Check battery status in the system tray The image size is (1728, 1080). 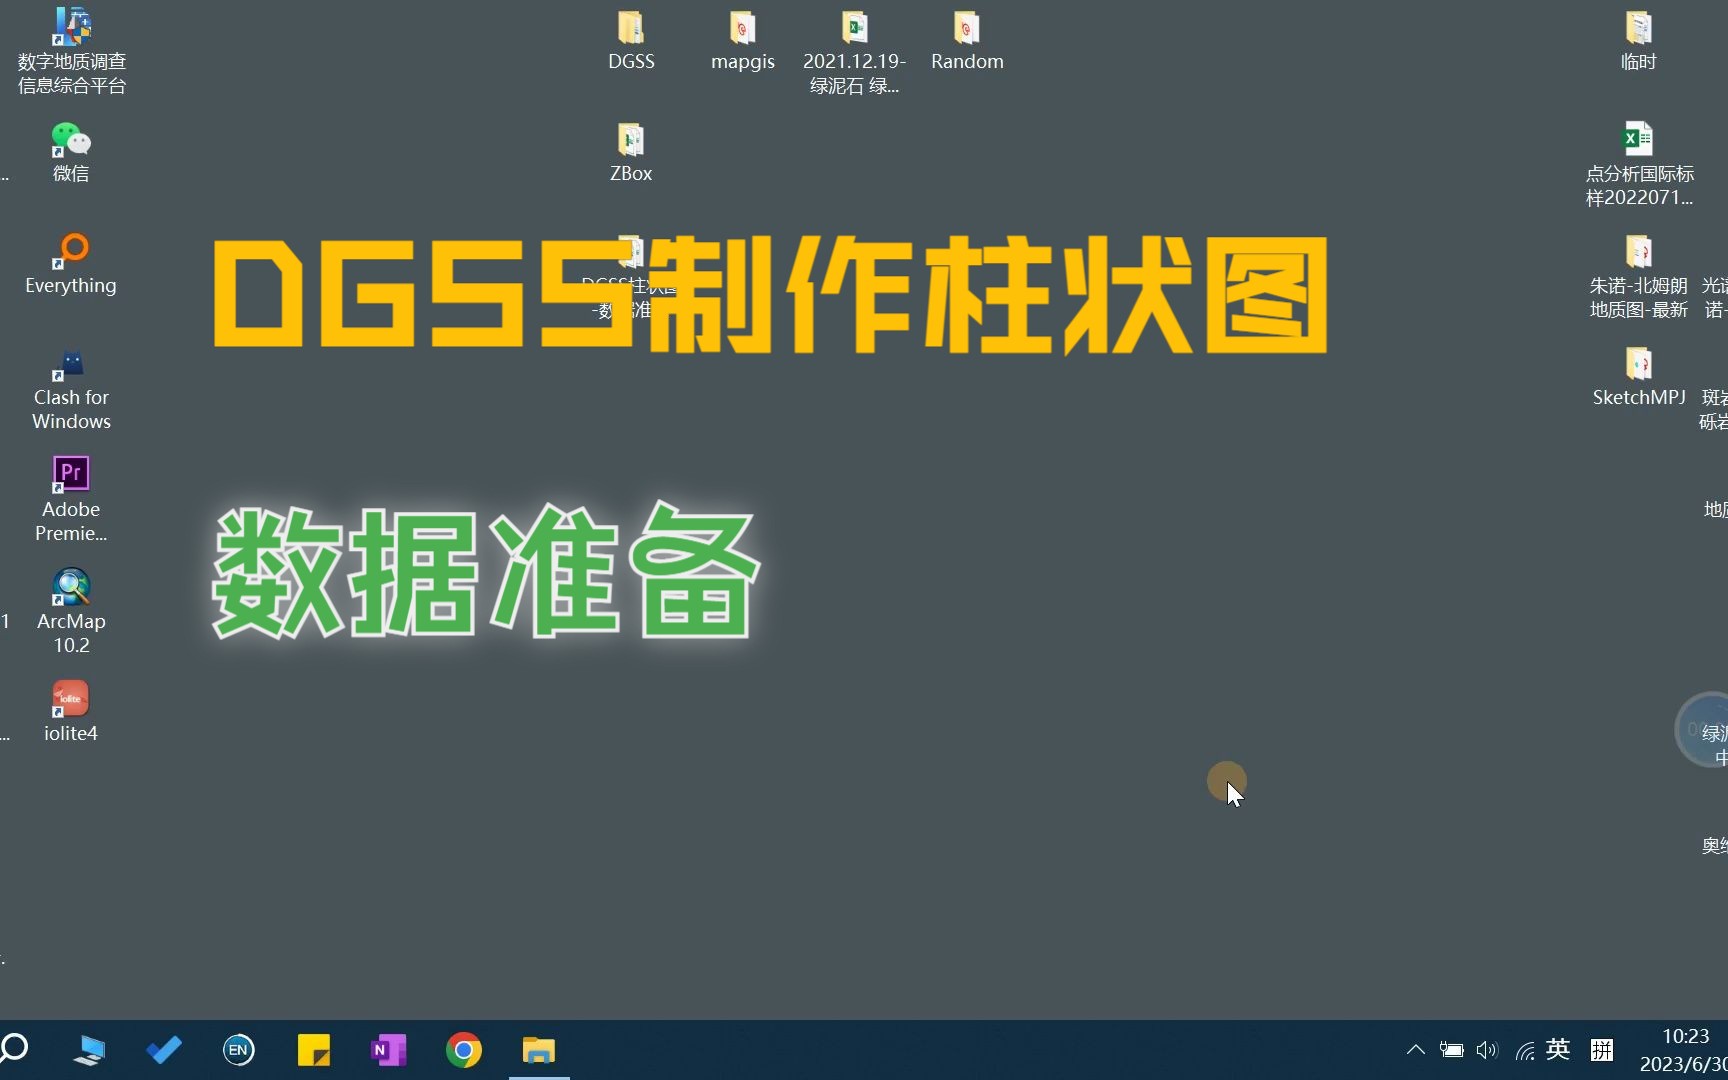pyautogui.click(x=1450, y=1050)
